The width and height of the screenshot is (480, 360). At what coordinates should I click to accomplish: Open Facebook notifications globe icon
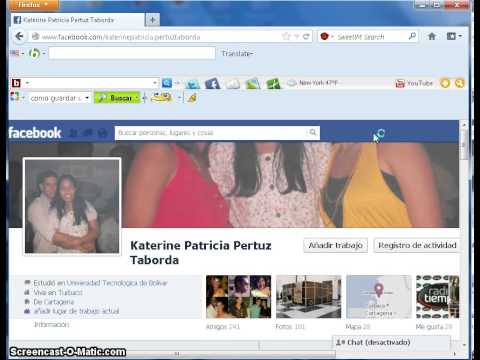tap(103, 133)
